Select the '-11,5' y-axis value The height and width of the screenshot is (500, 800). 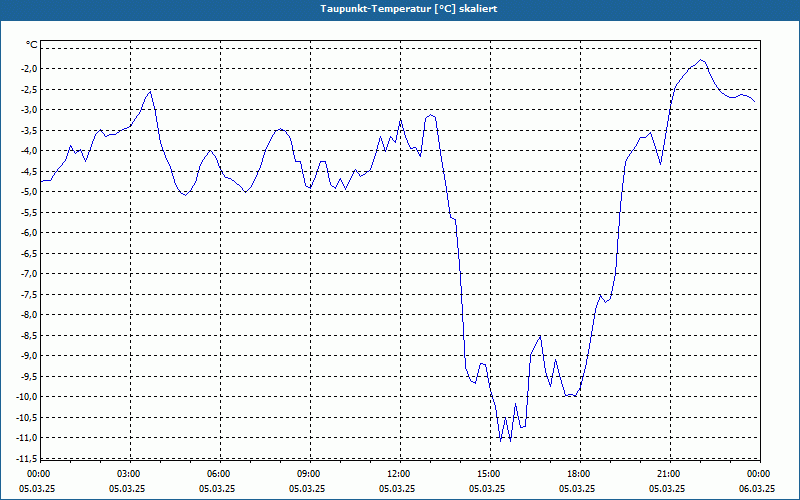pyautogui.click(x=28, y=458)
